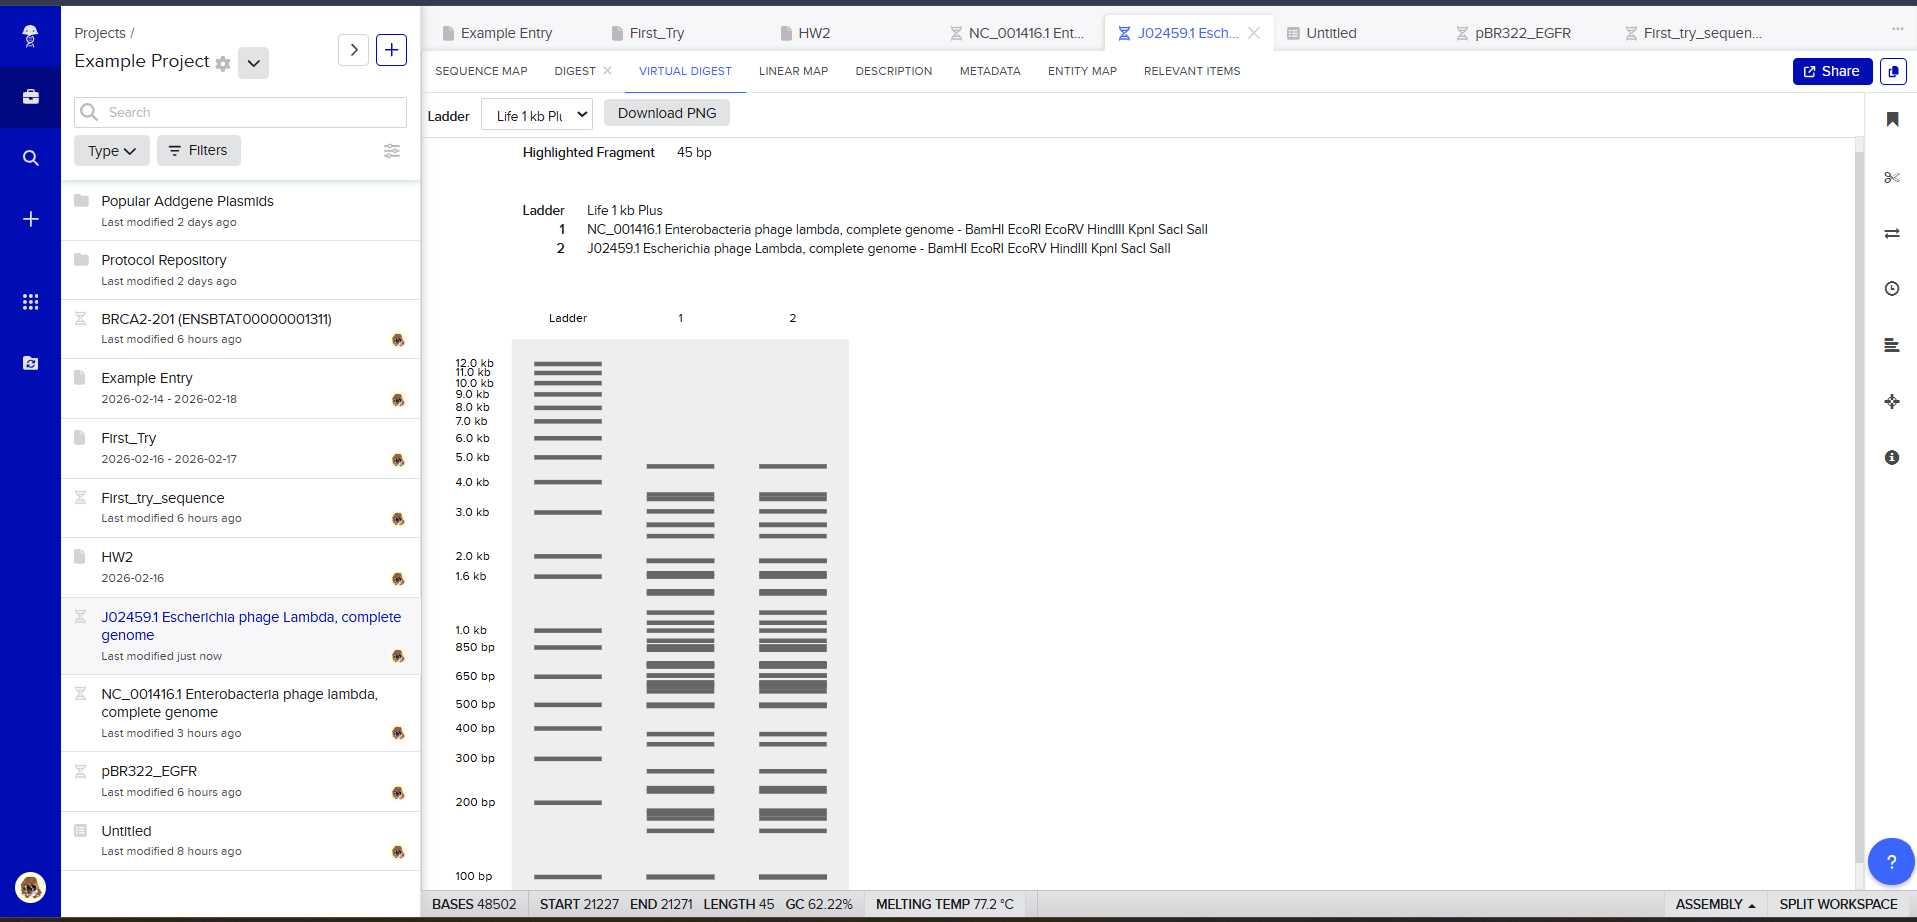The image size is (1917, 922).
Task: Close the Digest tab
Action: click(x=607, y=71)
